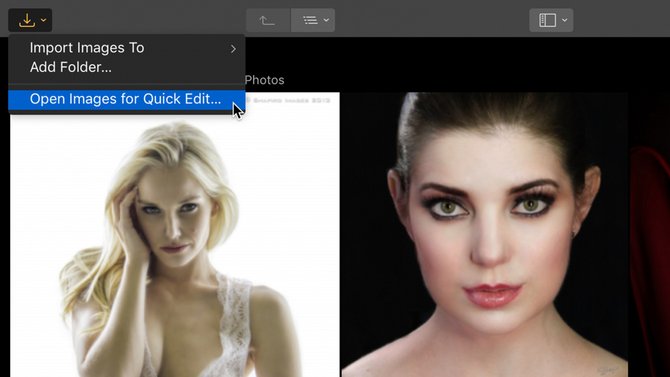Choose Open Images for Quick Edit...
Image resolution: width=670 pixels, height=377 pixels.
[x=126, y=99]
